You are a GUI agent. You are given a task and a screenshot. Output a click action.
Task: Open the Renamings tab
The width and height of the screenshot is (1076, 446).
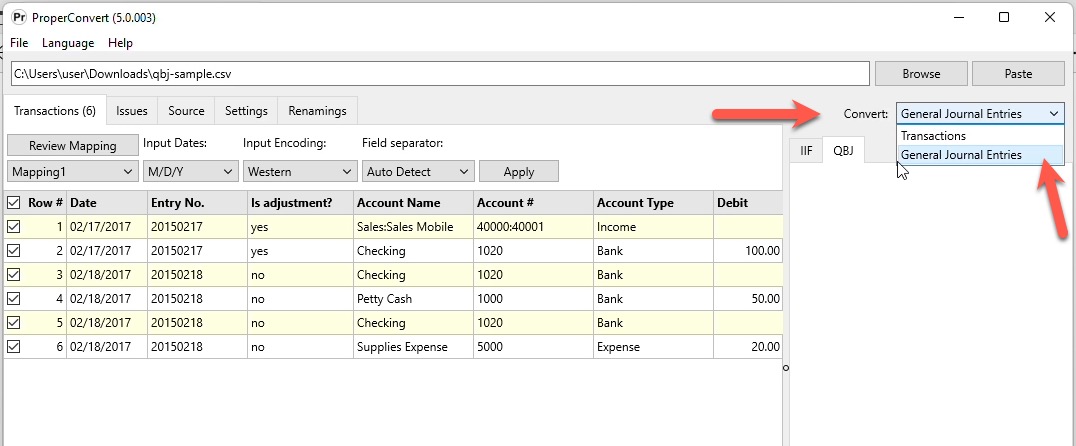[317, 110]
